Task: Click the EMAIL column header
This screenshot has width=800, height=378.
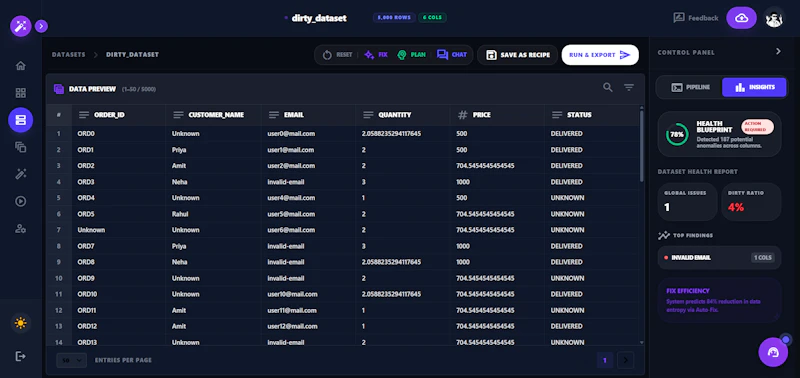Action: 308,115
